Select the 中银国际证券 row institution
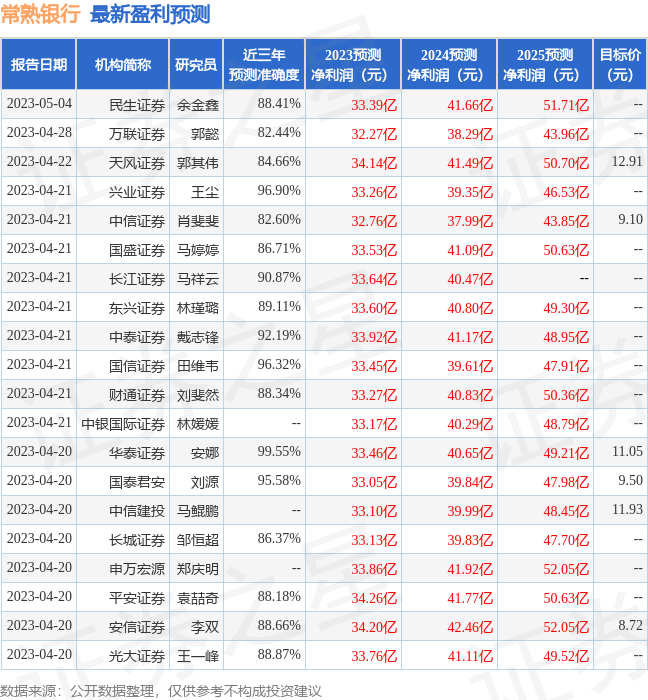The image size is (648, 700). coord(123,424)
